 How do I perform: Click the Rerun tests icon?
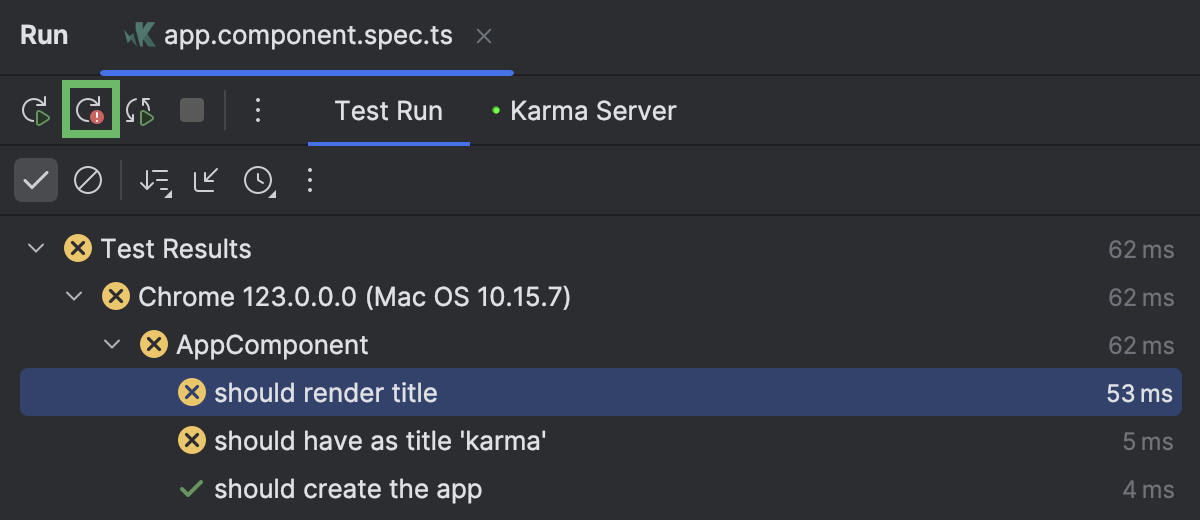click(x=36, y=111)
